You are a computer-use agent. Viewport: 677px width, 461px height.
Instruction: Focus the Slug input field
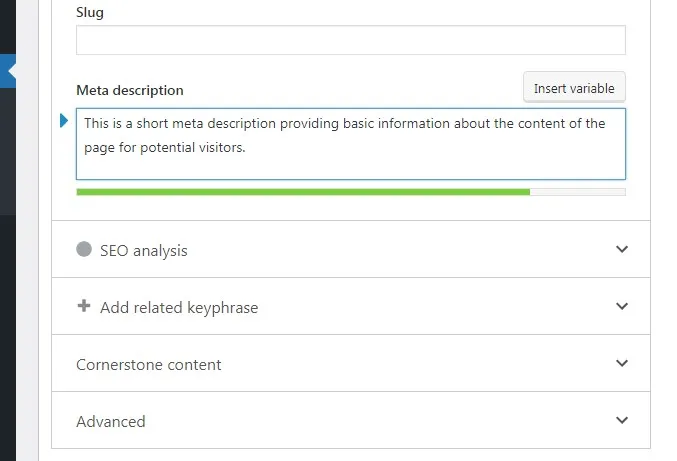tap(351, 40)
